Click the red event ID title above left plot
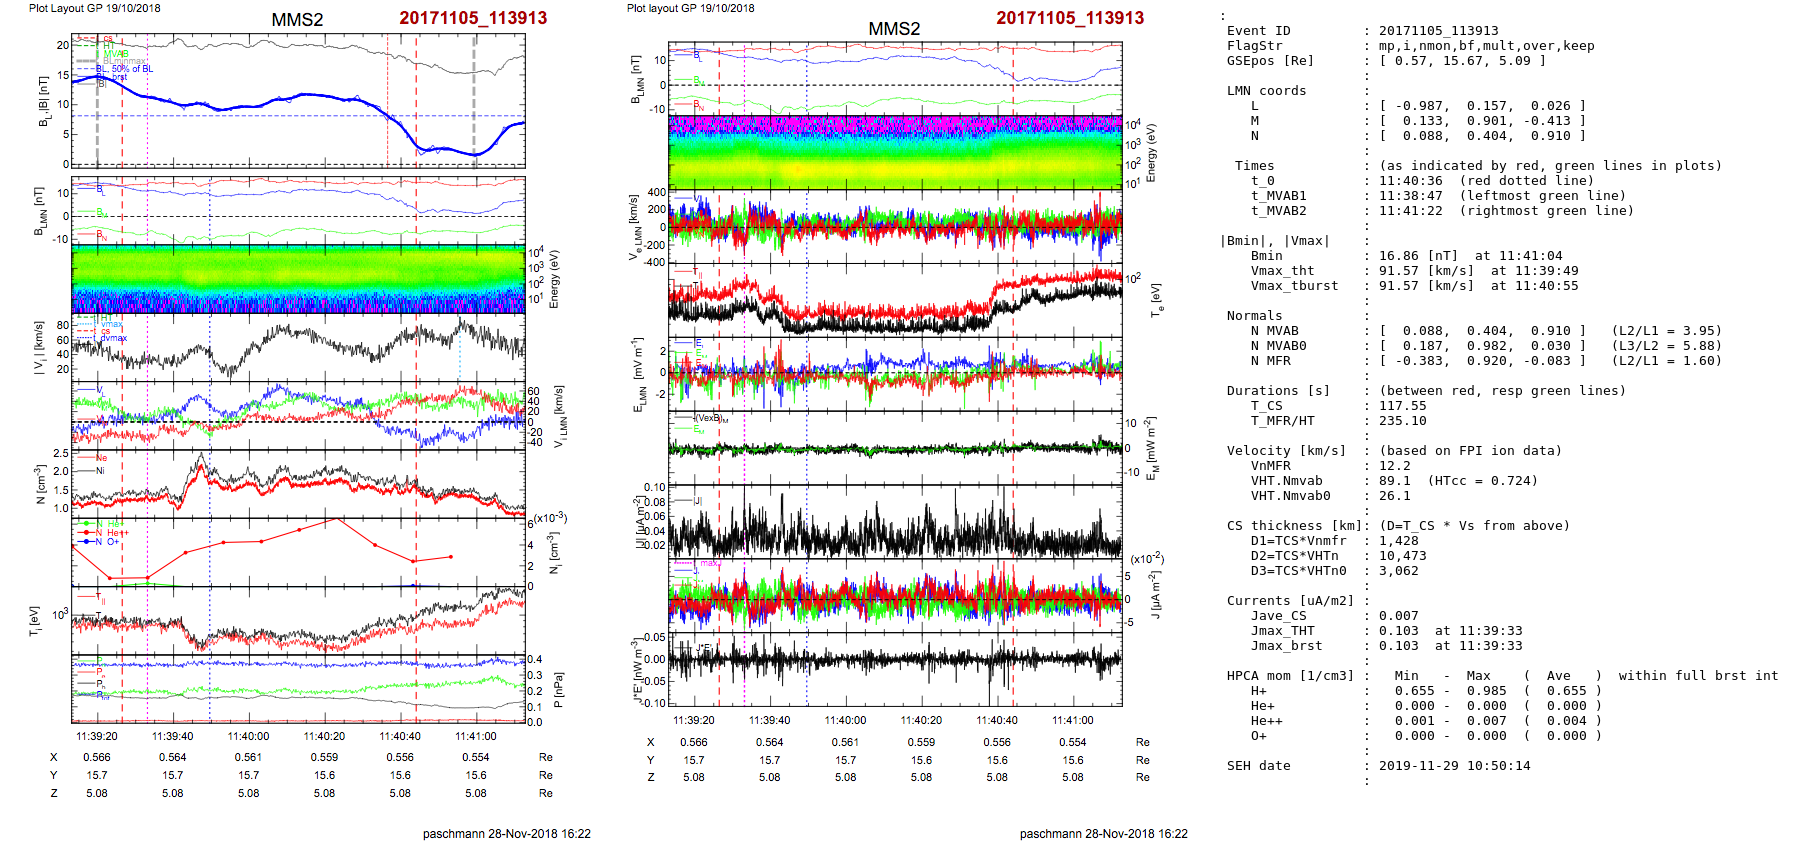This screenshot has width=1804, height=841. (x=472, y=18)
